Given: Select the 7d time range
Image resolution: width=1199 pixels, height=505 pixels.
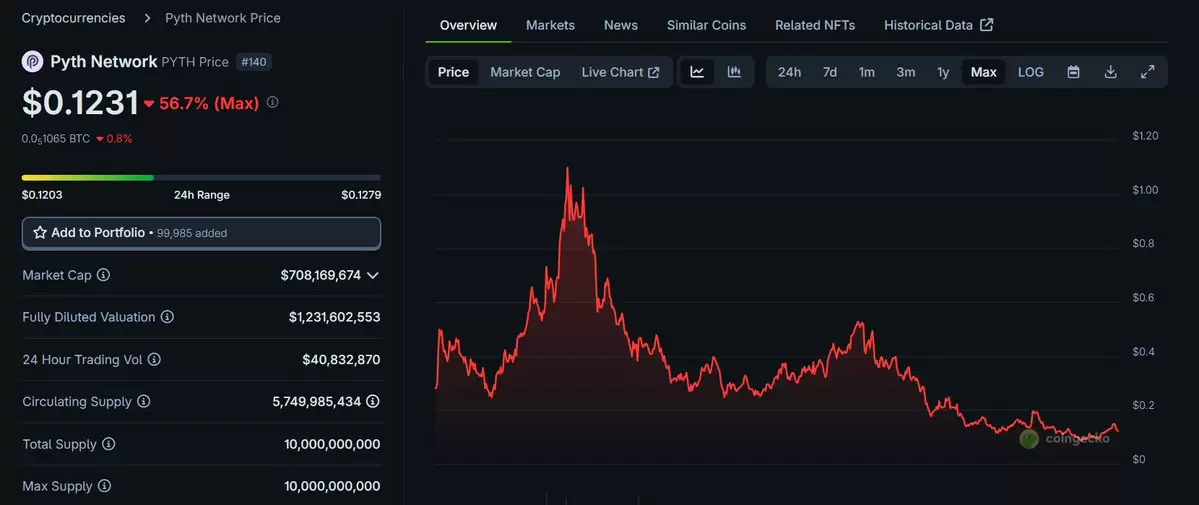Looking at the screenshot, I should [830, 72].
